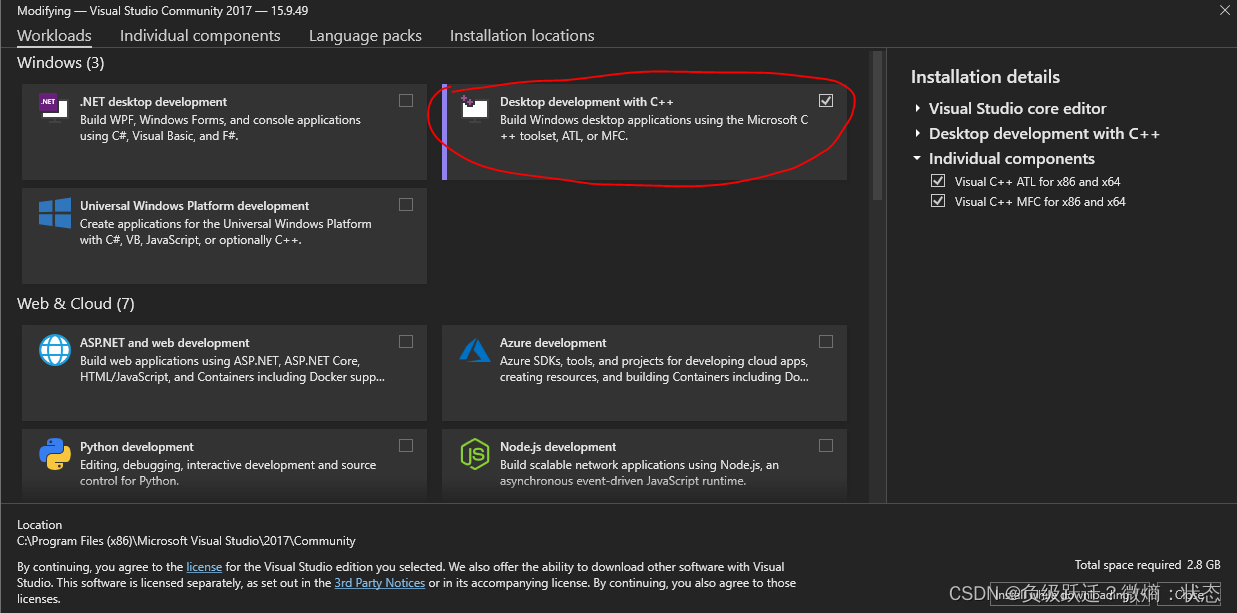Uncheck Visual C++ ATL for x86 and x64

pyautogui.click(x=938, y=181)
